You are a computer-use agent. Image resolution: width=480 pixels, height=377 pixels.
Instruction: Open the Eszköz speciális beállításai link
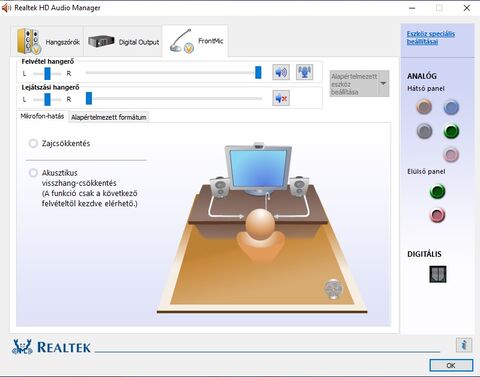click(430, 38)
